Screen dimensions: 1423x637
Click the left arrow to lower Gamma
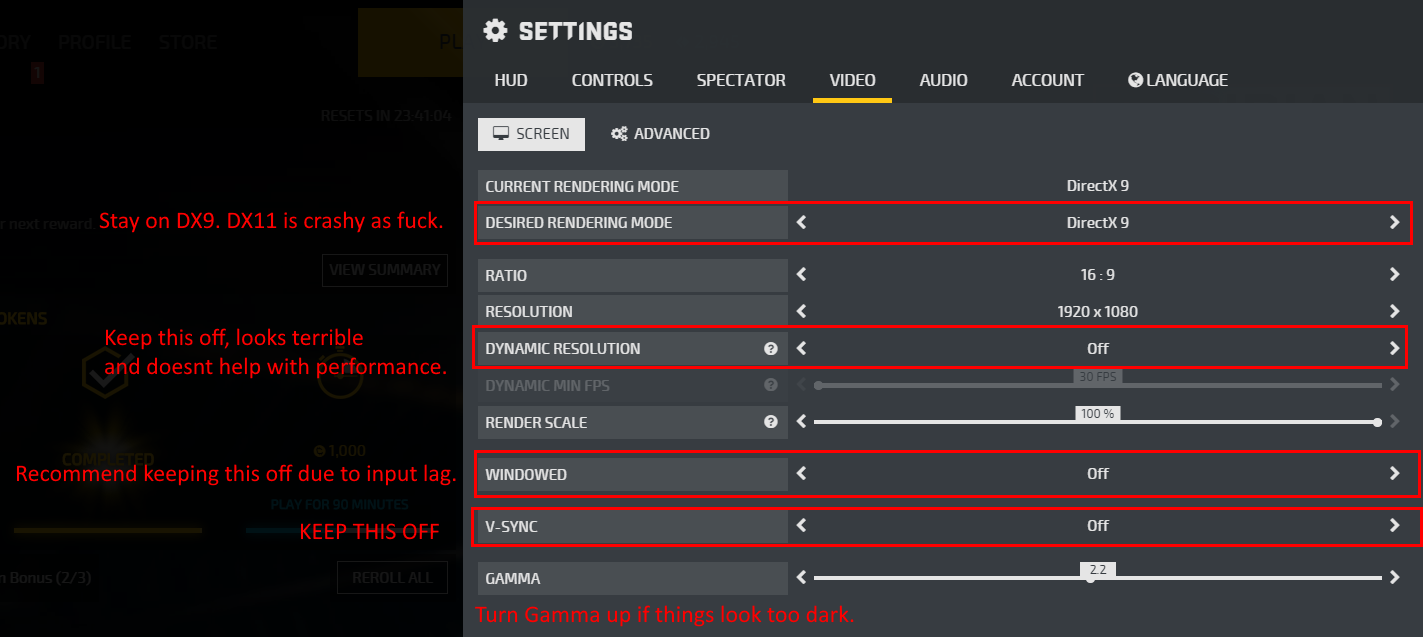pyautogui.click(x=801, y=578)
